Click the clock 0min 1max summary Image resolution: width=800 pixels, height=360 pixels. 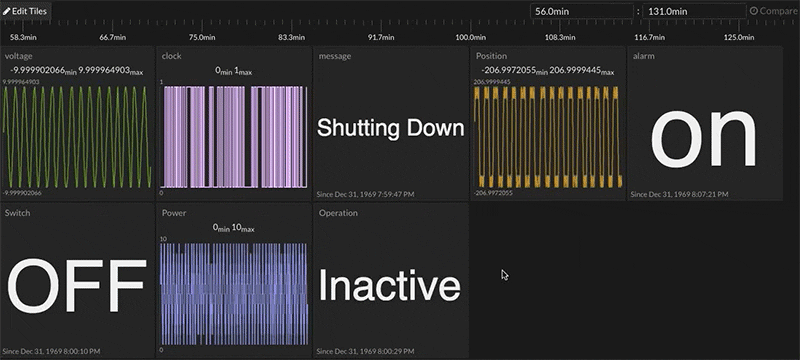(x=234, y=71)
